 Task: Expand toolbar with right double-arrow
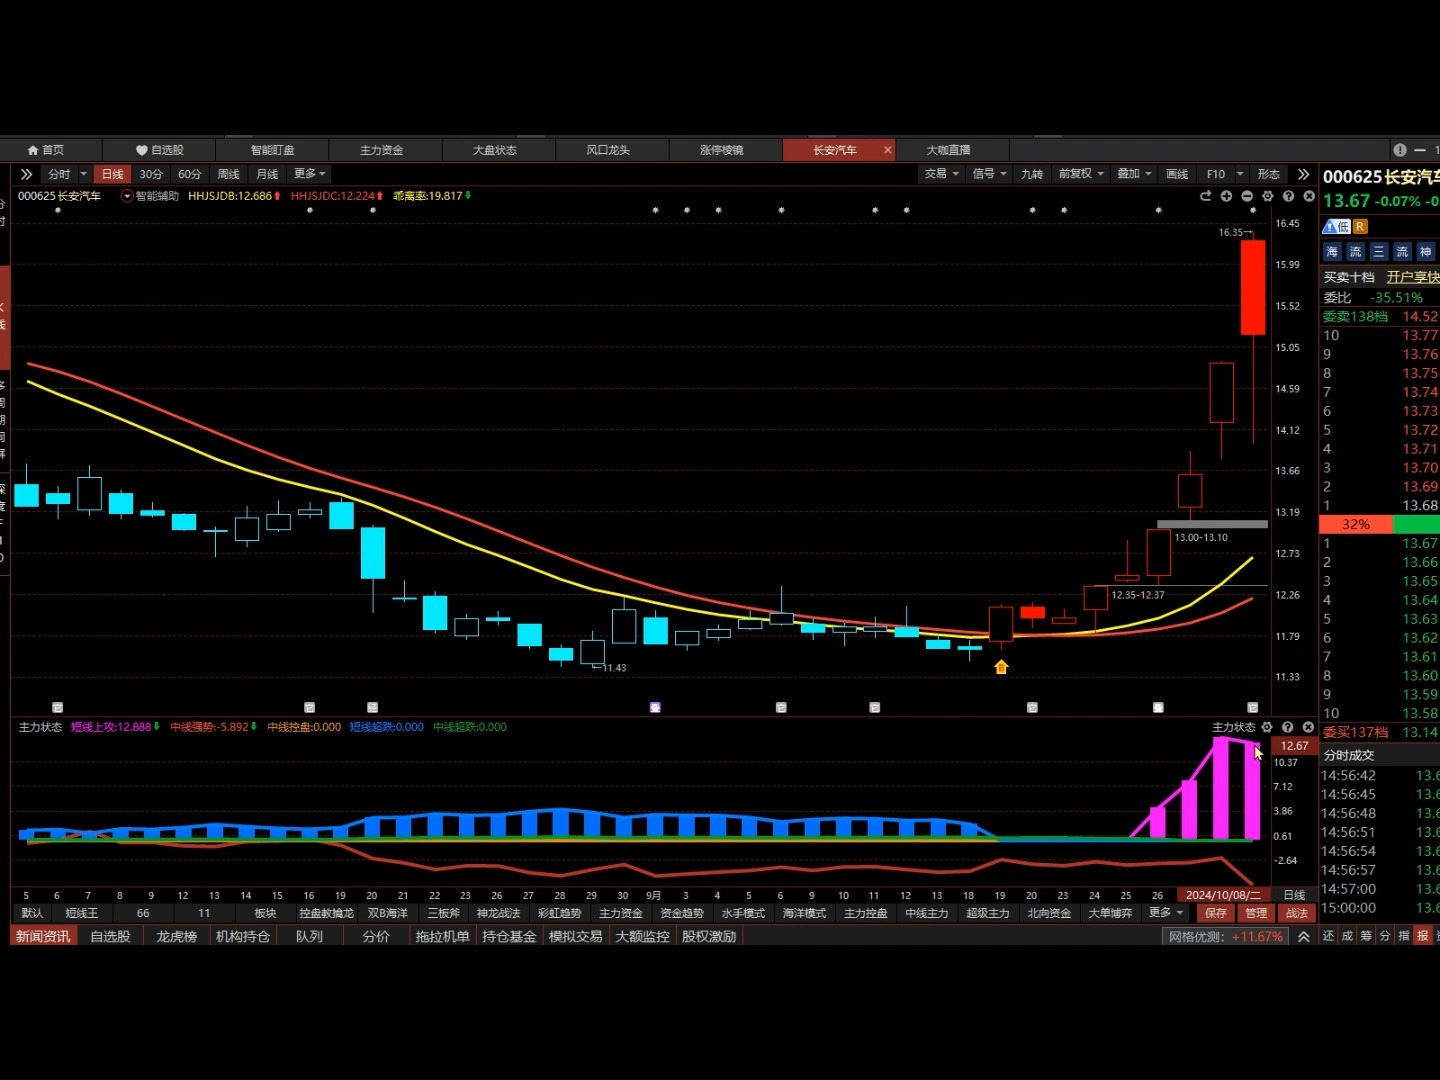coord(1303,174)
